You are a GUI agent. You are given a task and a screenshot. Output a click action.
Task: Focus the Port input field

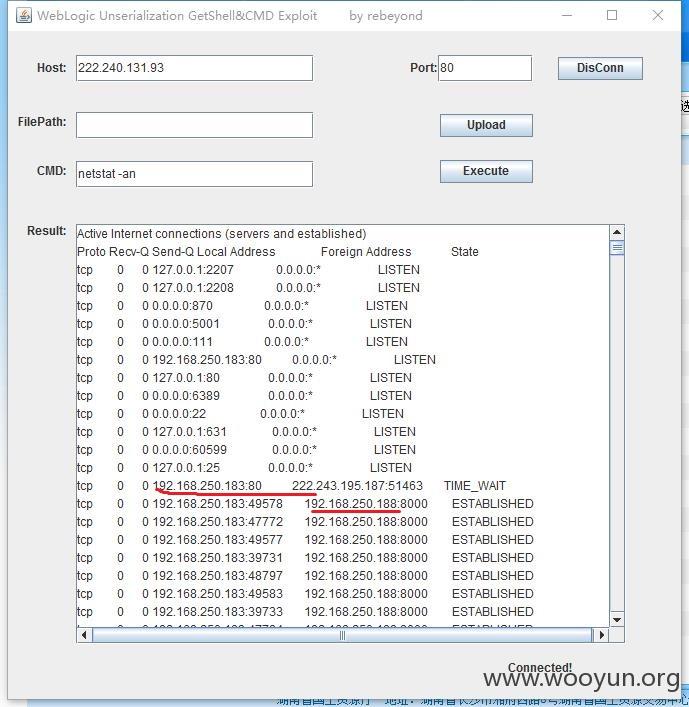(x=485, y=68)
